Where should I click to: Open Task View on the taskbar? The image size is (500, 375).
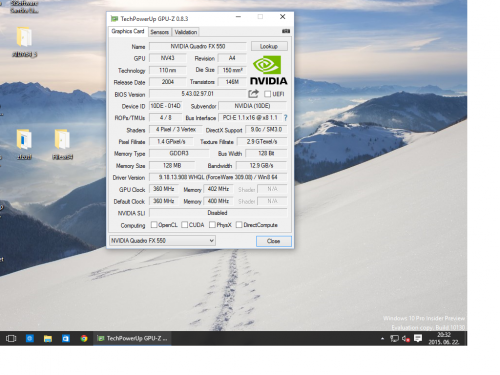[x=11, y=338]
